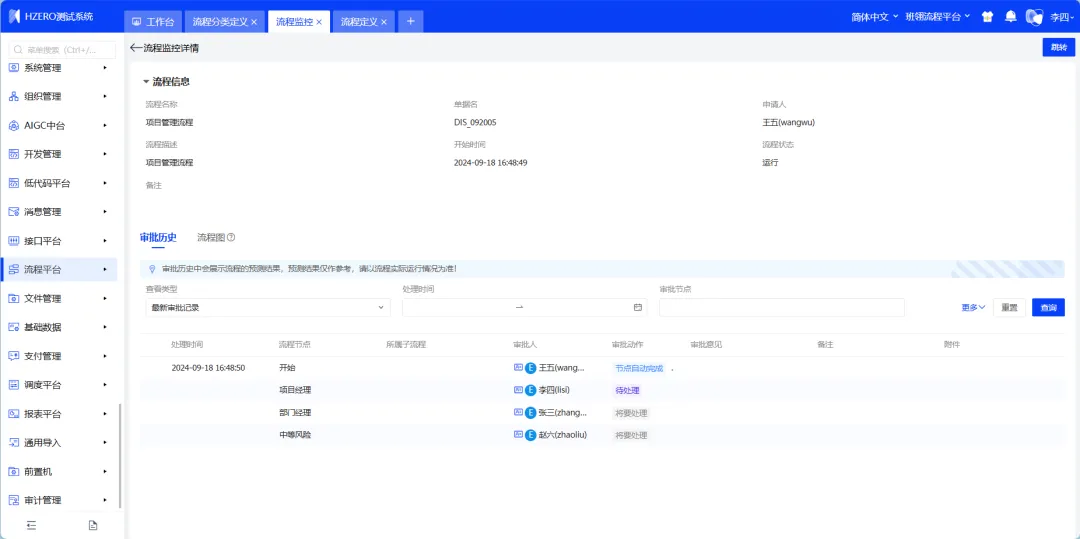
Task: Open the calendar icon in 处理时间 field
Action: pos(638,307)
